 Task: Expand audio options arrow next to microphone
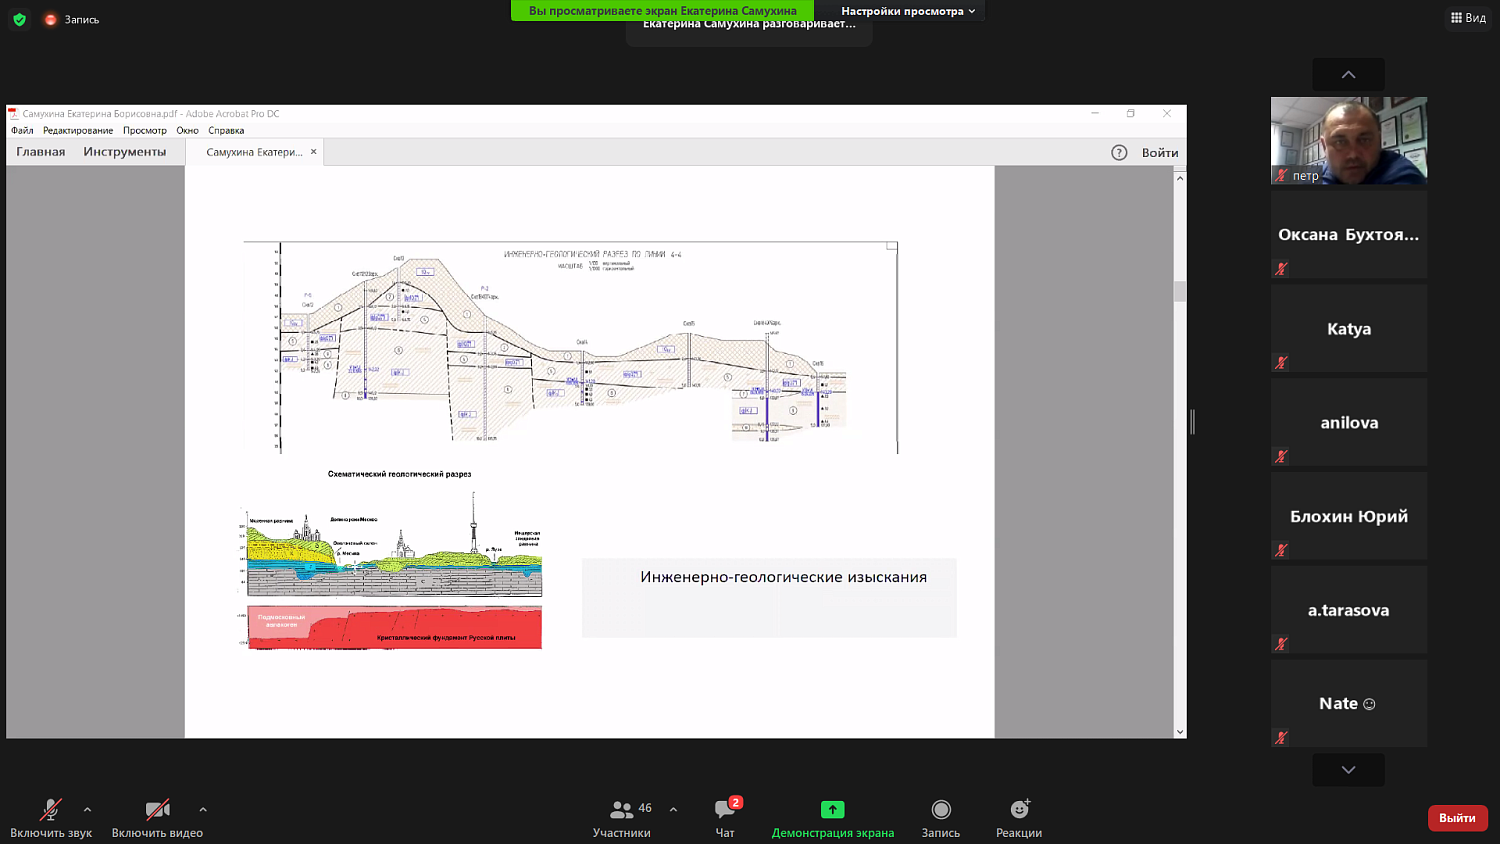(87, 809)
